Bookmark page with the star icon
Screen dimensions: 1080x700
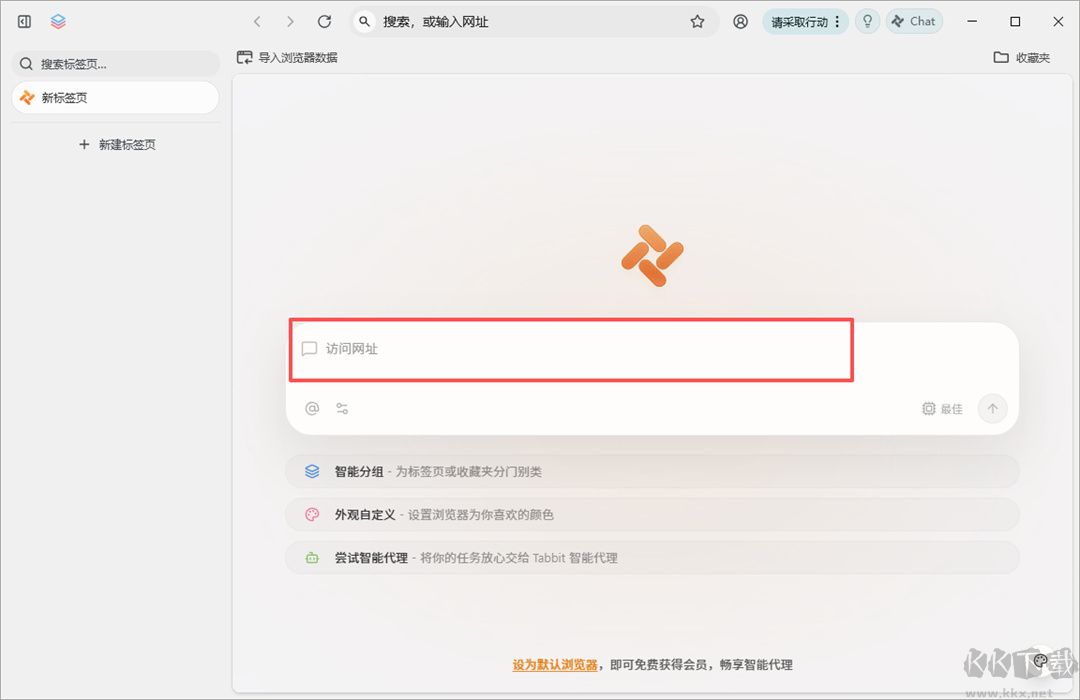697,22
